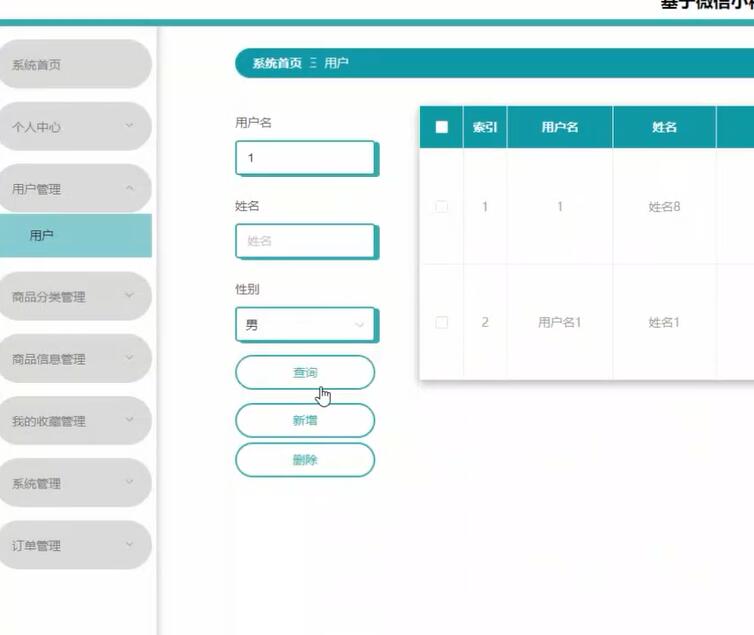Click the 用户名 column header

click(559, 127)
